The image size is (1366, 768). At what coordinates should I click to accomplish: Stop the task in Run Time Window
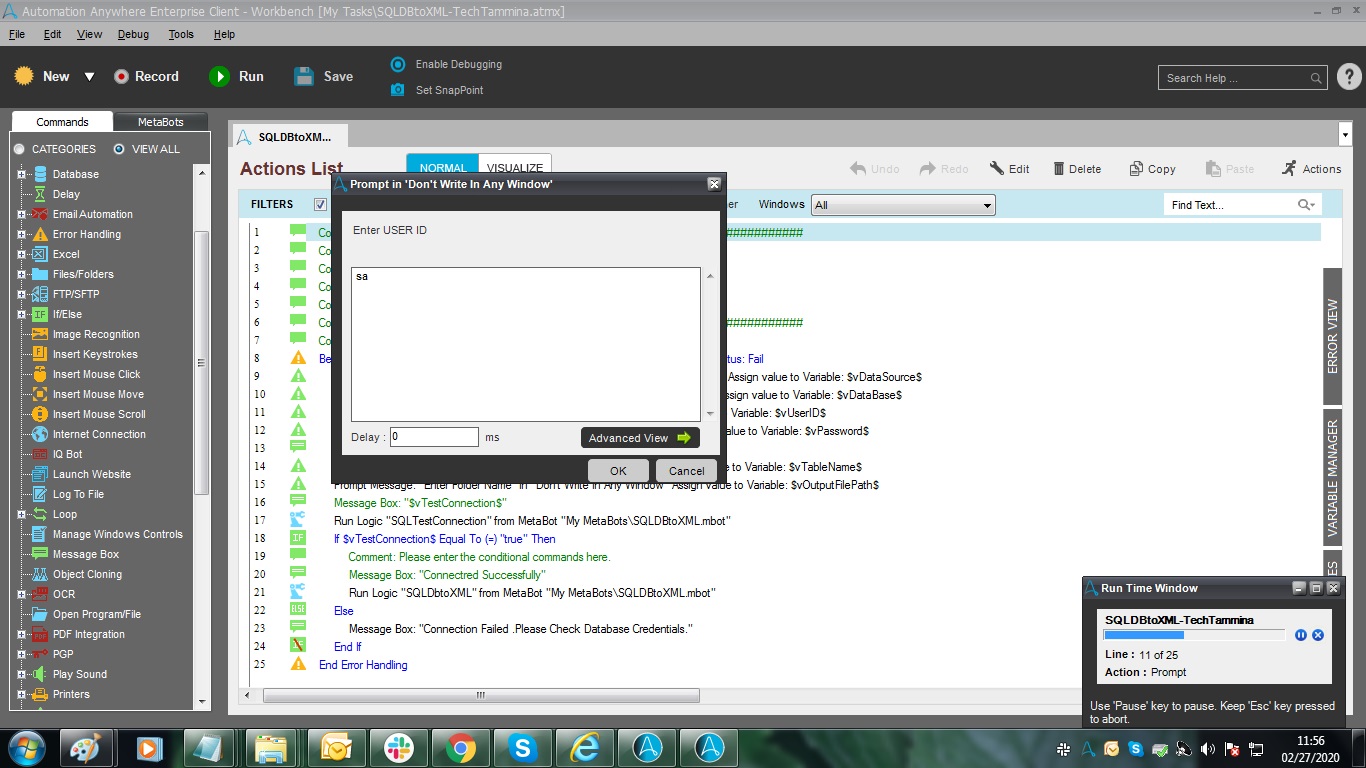coord(1318,635)
